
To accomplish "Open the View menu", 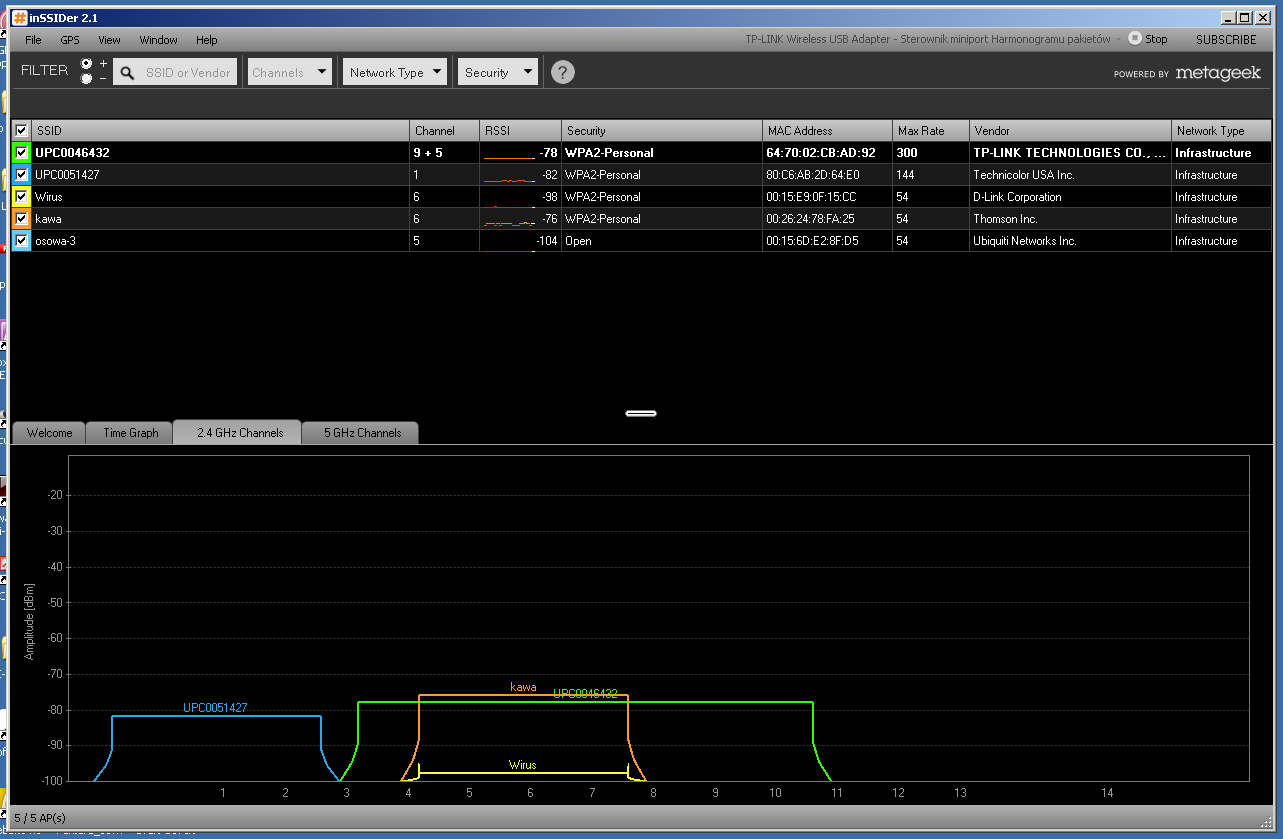I will (109, 40).
